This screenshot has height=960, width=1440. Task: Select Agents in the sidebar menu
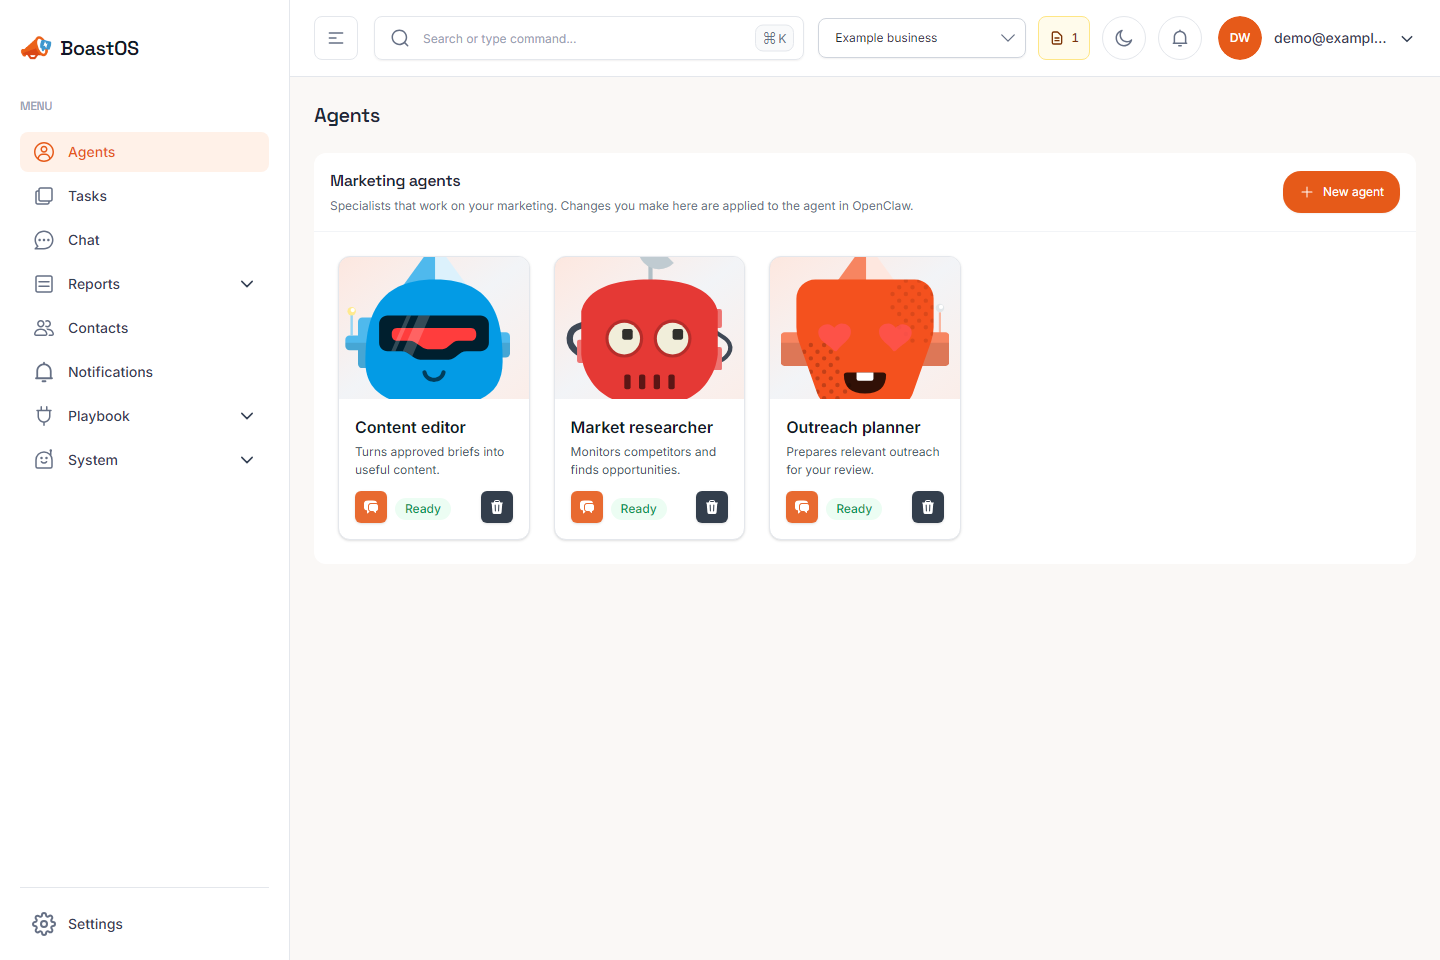coord(144,152)
